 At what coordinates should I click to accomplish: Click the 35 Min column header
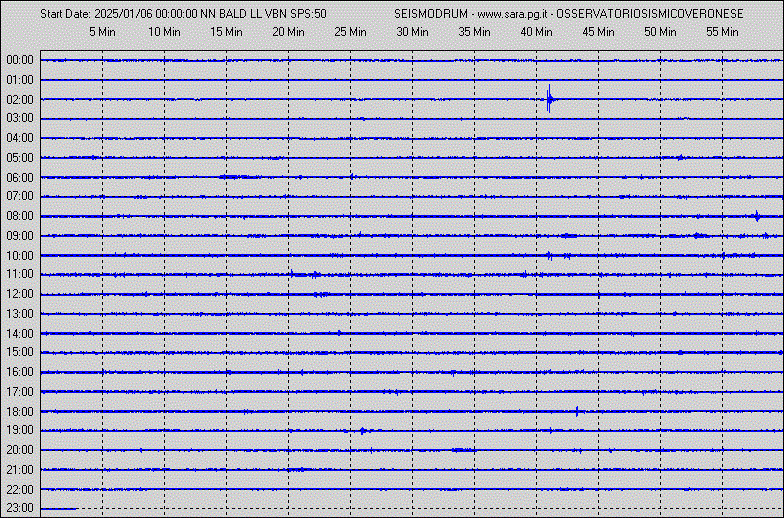click(474, 32)
